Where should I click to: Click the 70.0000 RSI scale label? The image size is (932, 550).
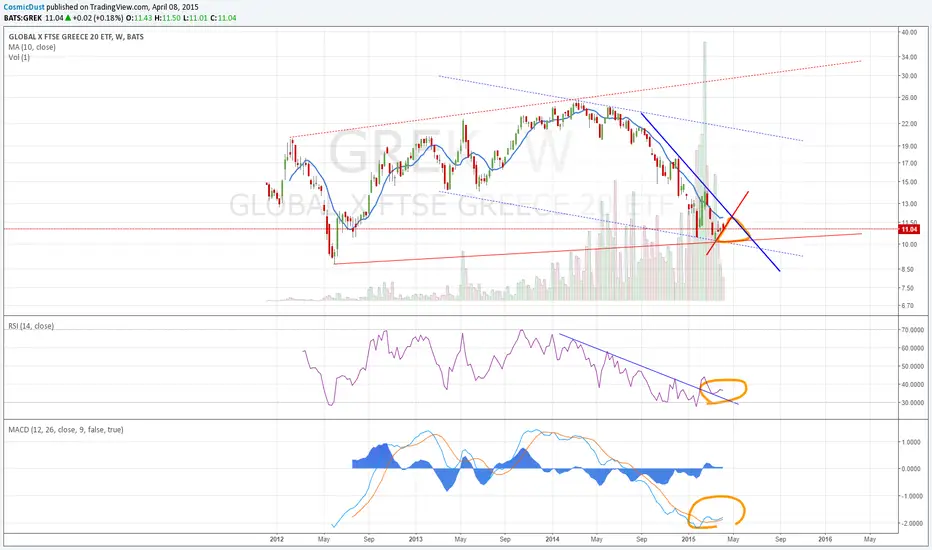pos(912,329)
